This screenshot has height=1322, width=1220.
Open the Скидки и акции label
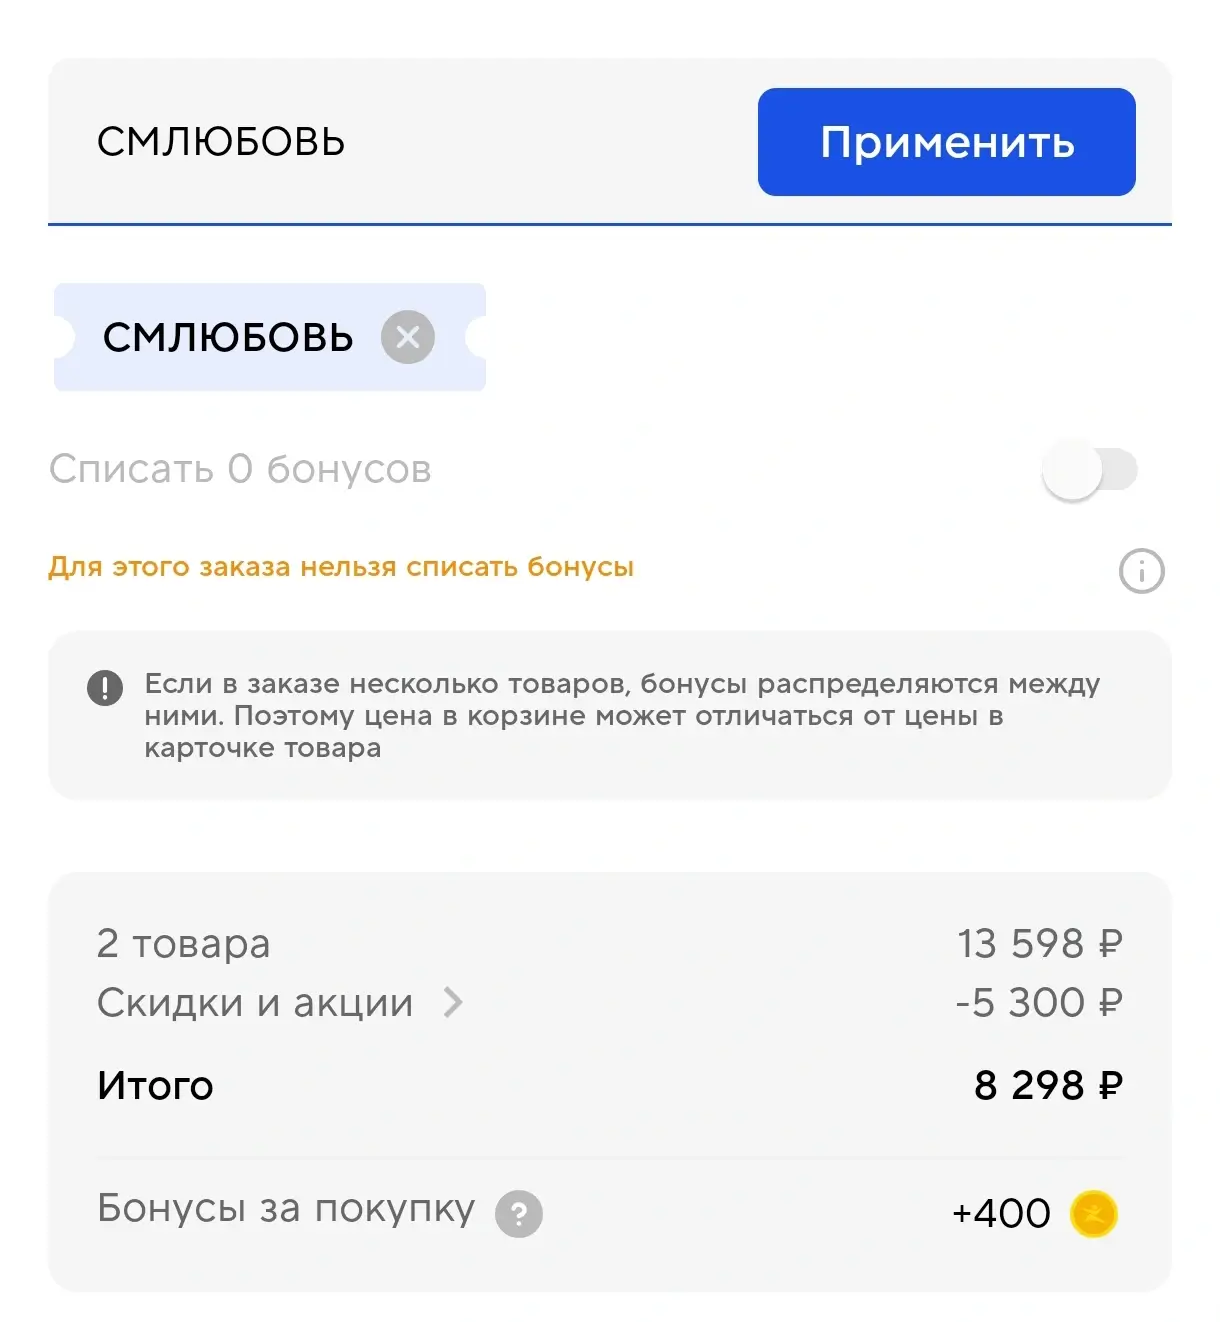[x=255, y=1003]
